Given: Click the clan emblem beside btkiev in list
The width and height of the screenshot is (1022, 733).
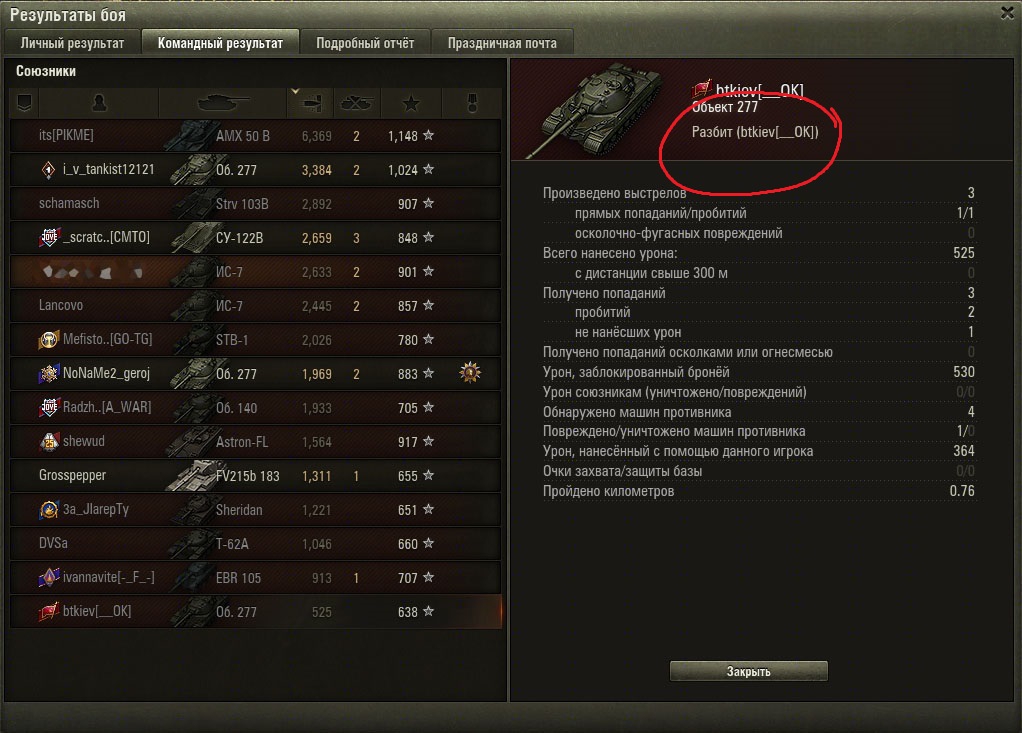Looking at the screenshot, I should [49, 611].
